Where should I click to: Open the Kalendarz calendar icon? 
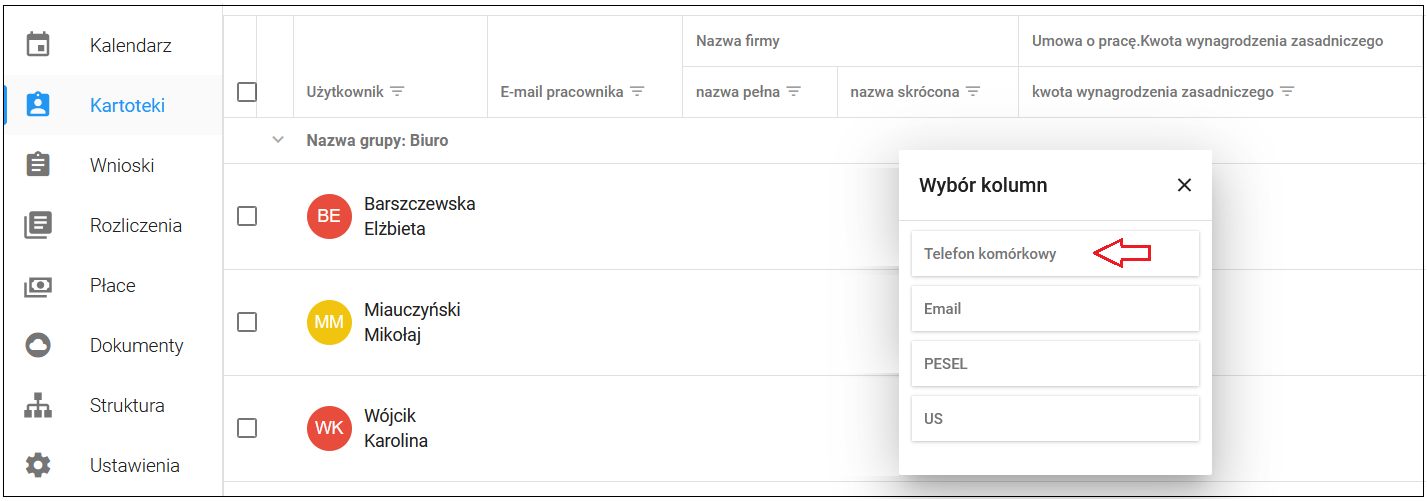(x=38, y=45)
